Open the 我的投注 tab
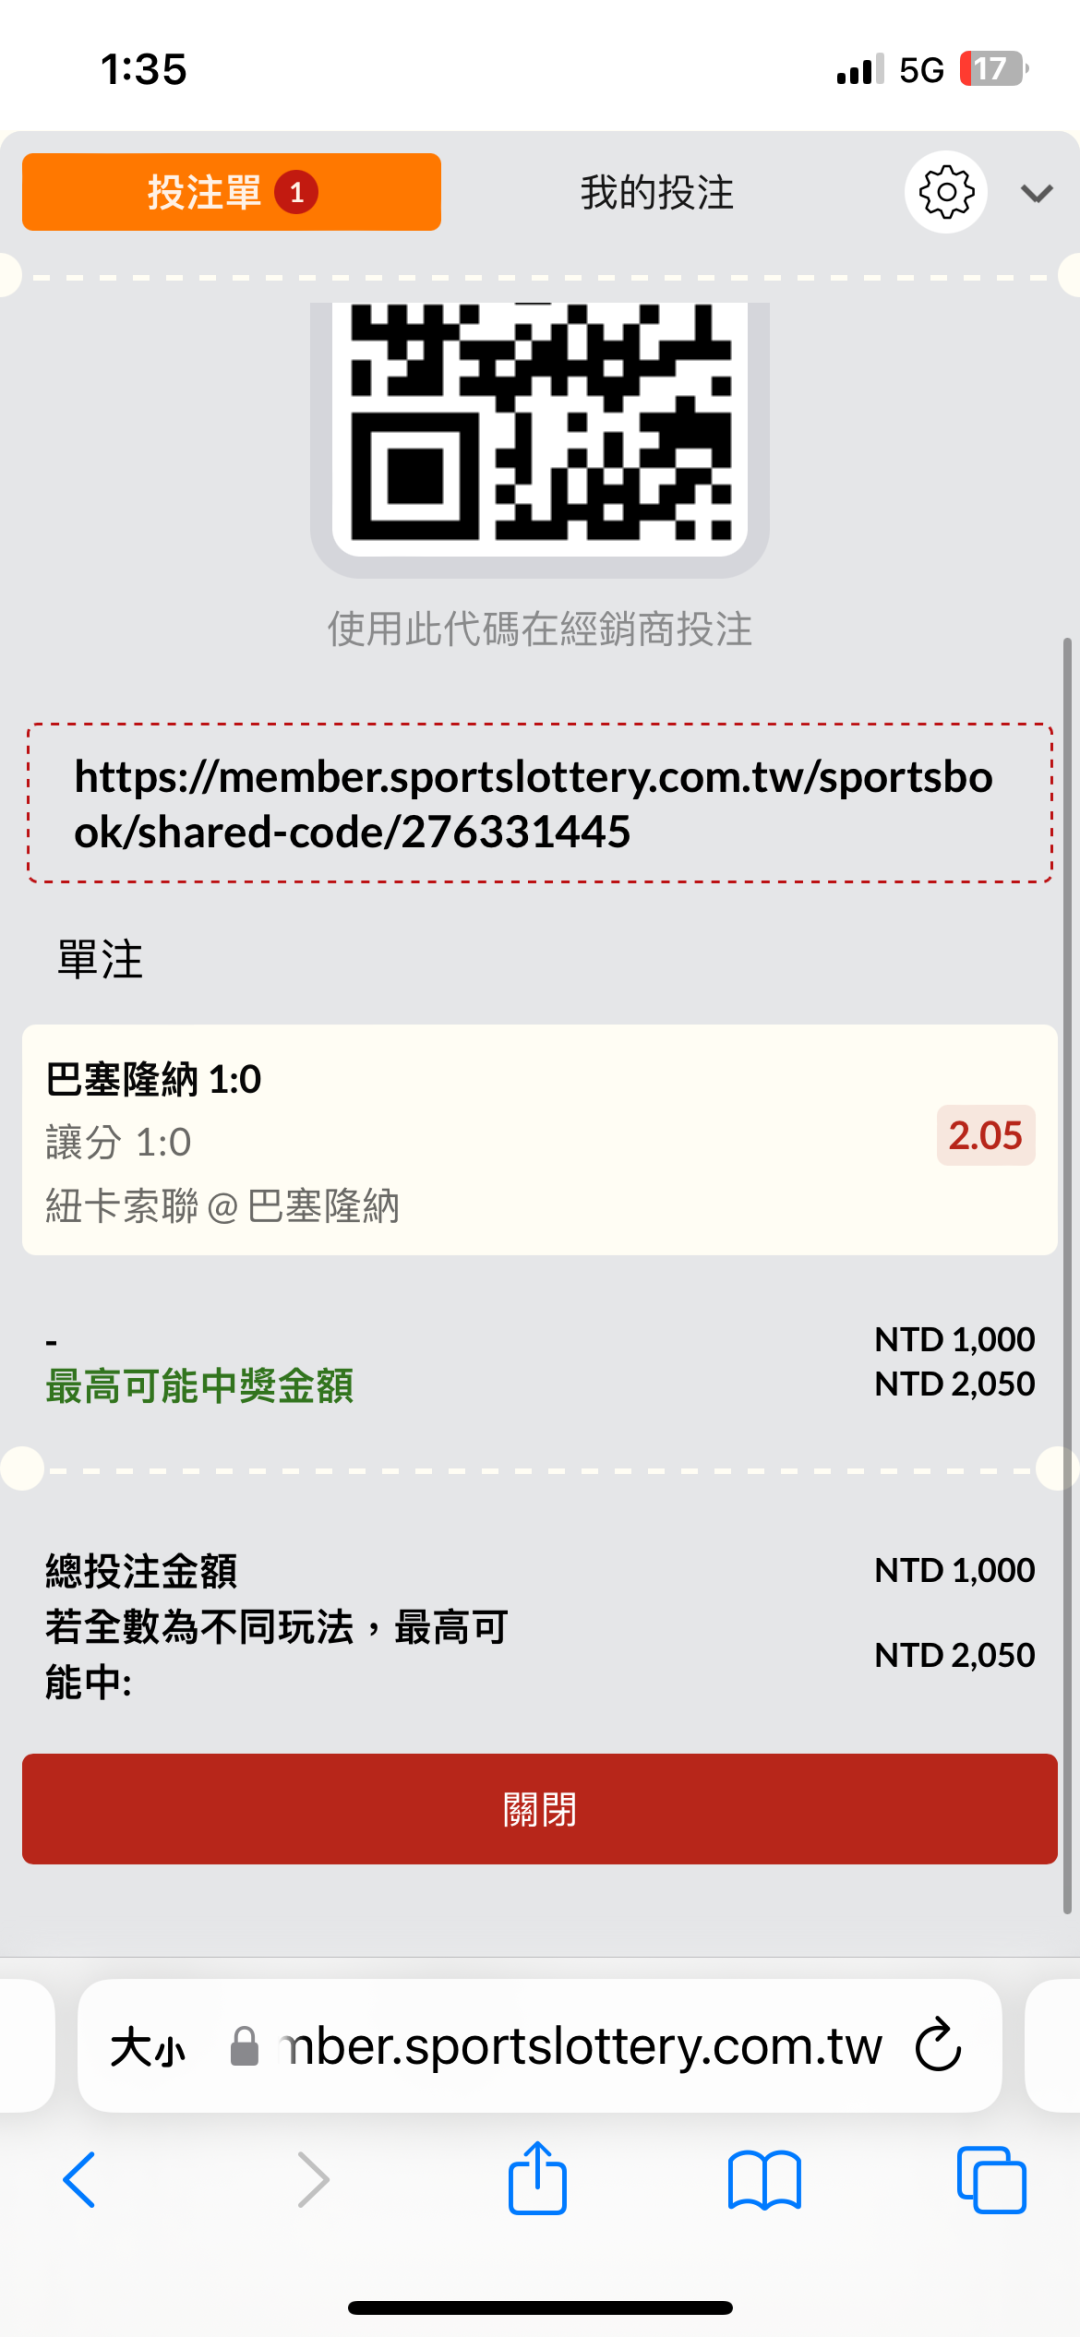The image size is (1080, 2337). [x=657, y=192]
